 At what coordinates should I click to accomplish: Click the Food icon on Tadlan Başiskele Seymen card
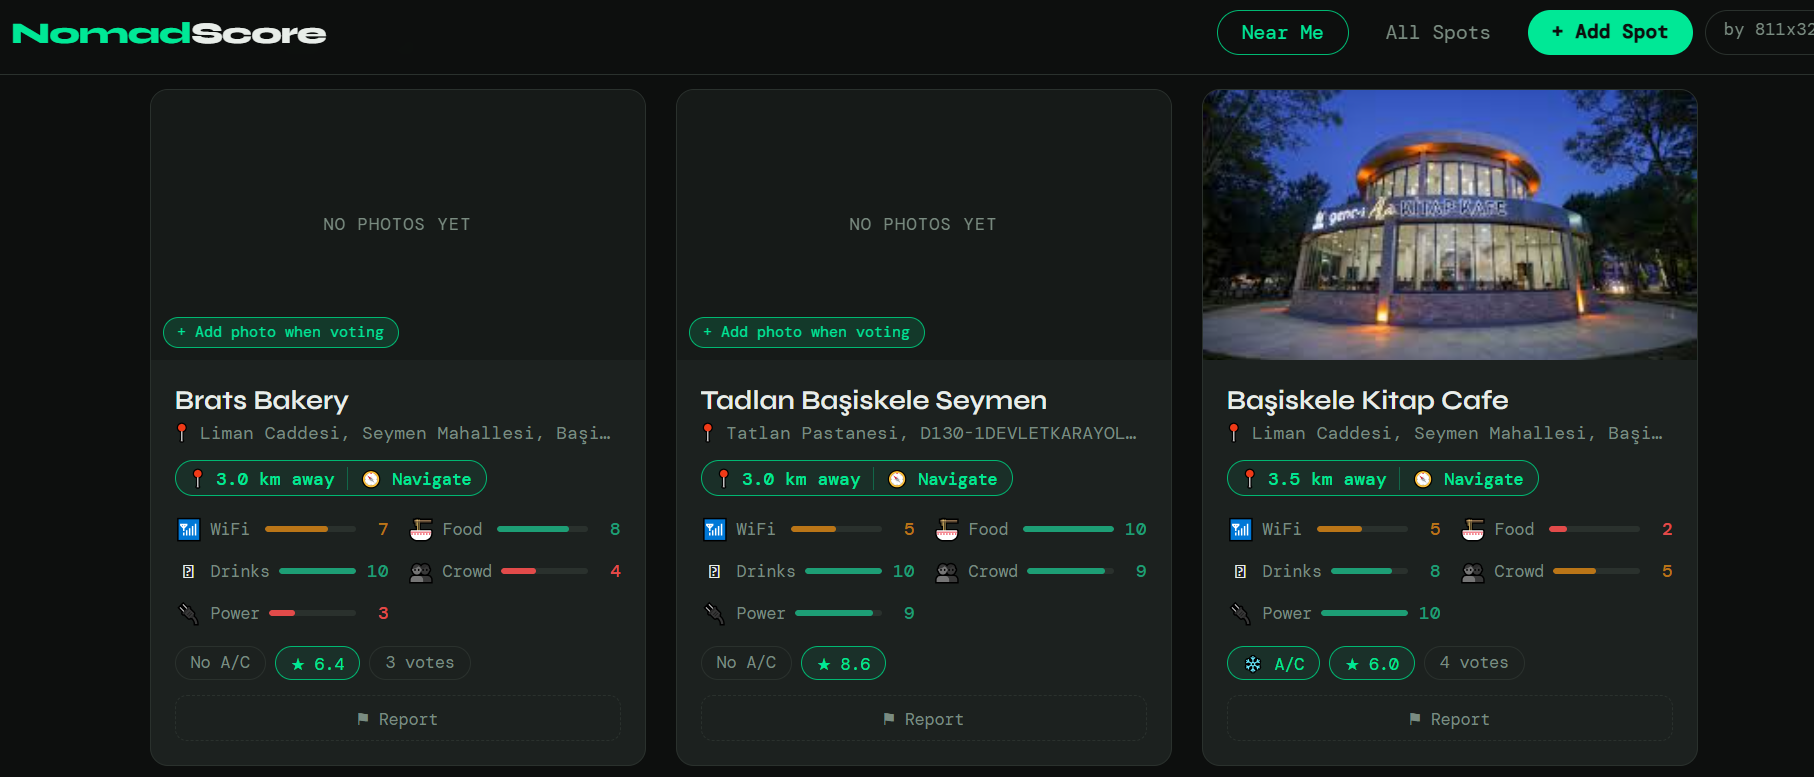947,529
